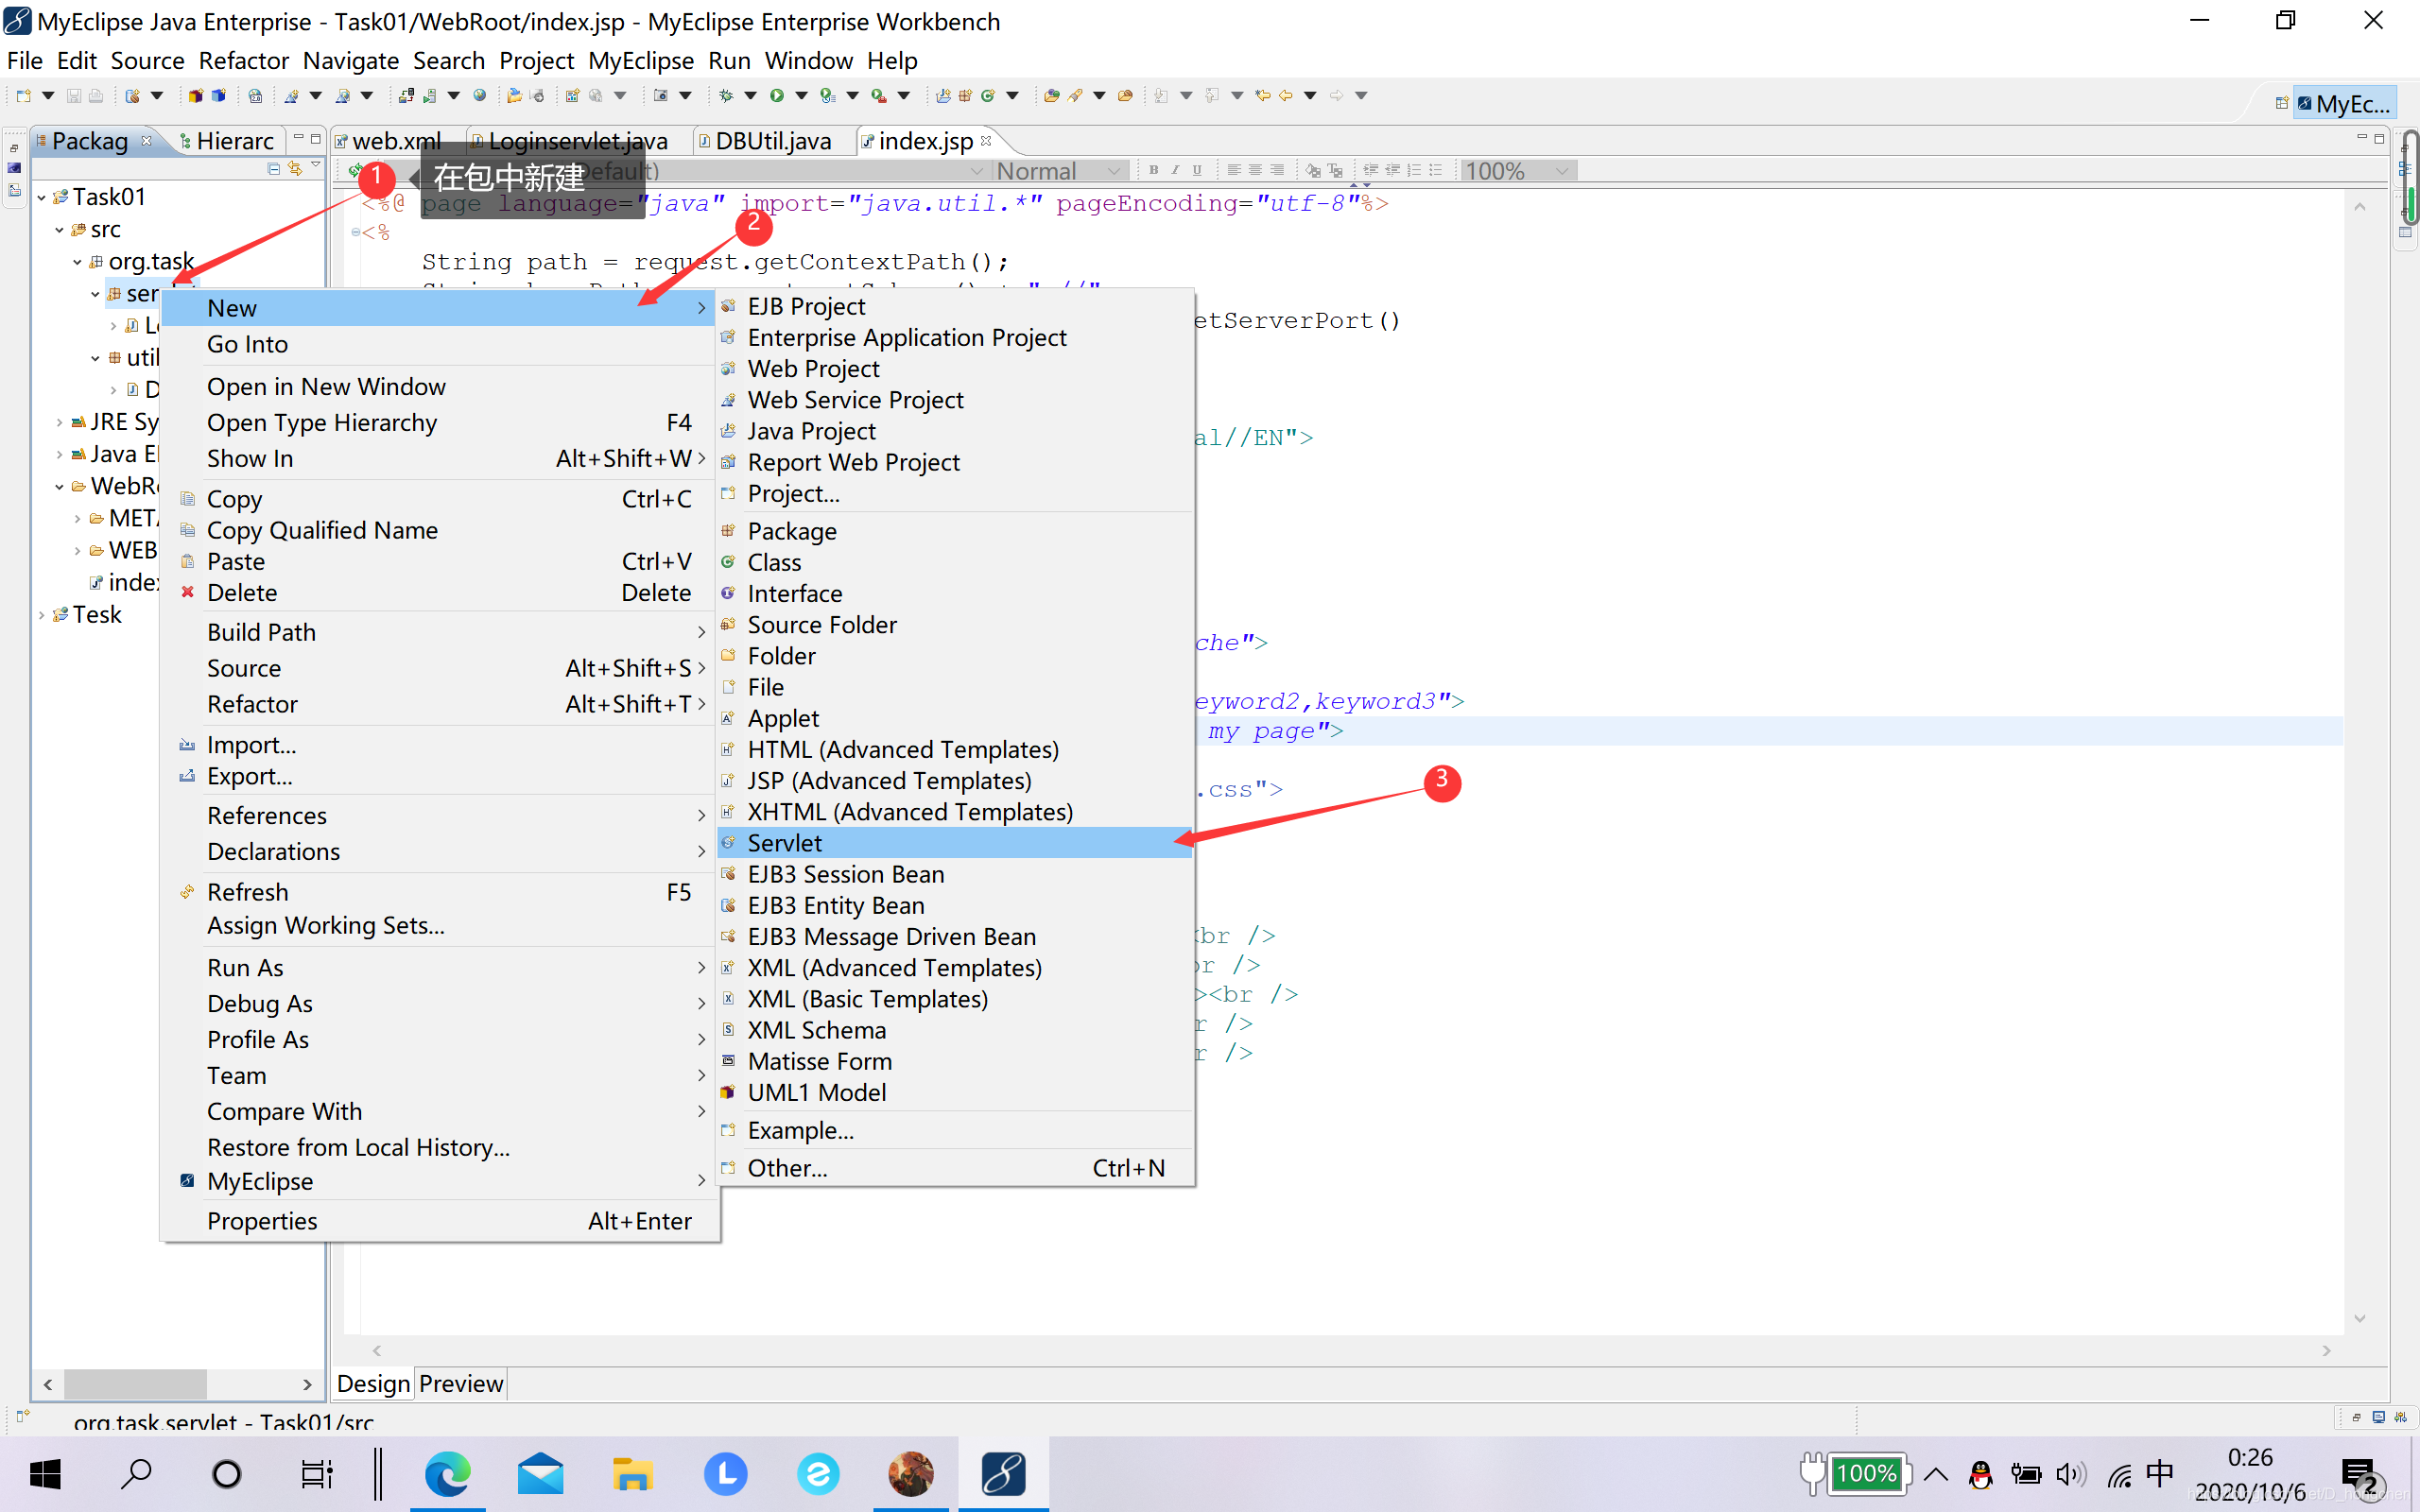Viewport: 2420px width, 1512px height.
Task: Open the DBUtil.java tab
Action: coord(775,139)
